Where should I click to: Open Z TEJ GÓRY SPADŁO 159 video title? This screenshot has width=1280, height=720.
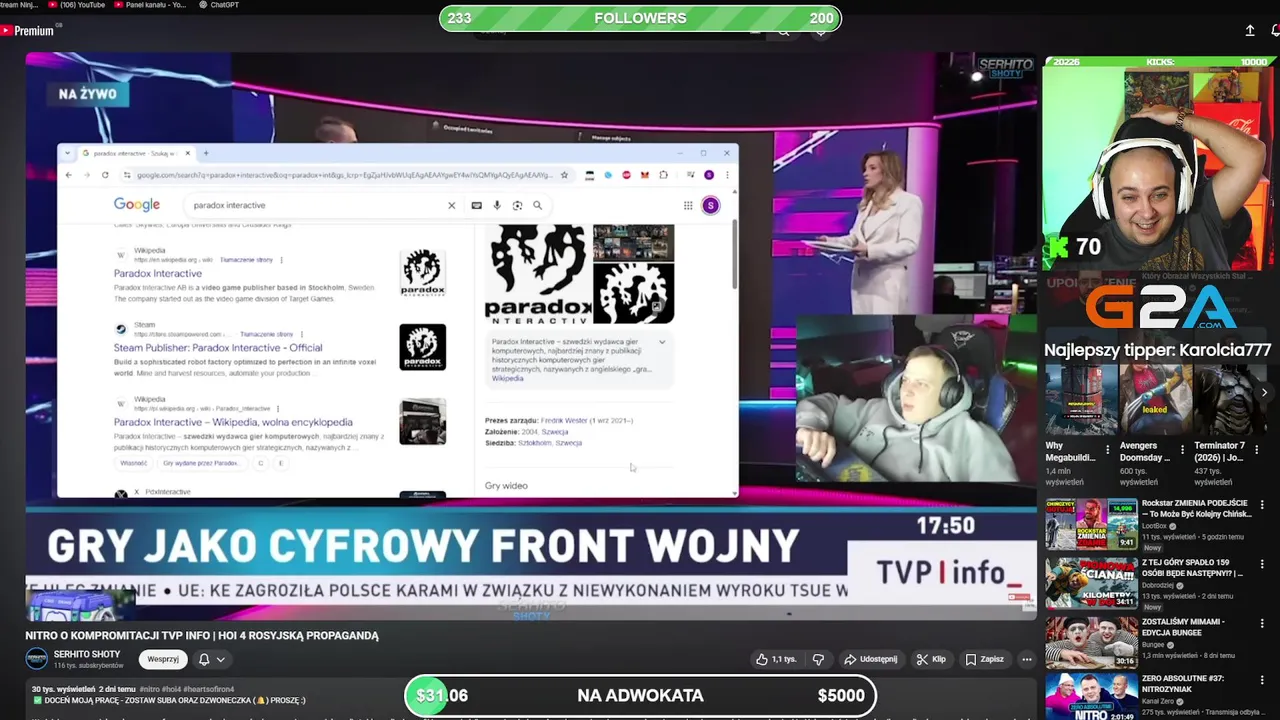1192,568
